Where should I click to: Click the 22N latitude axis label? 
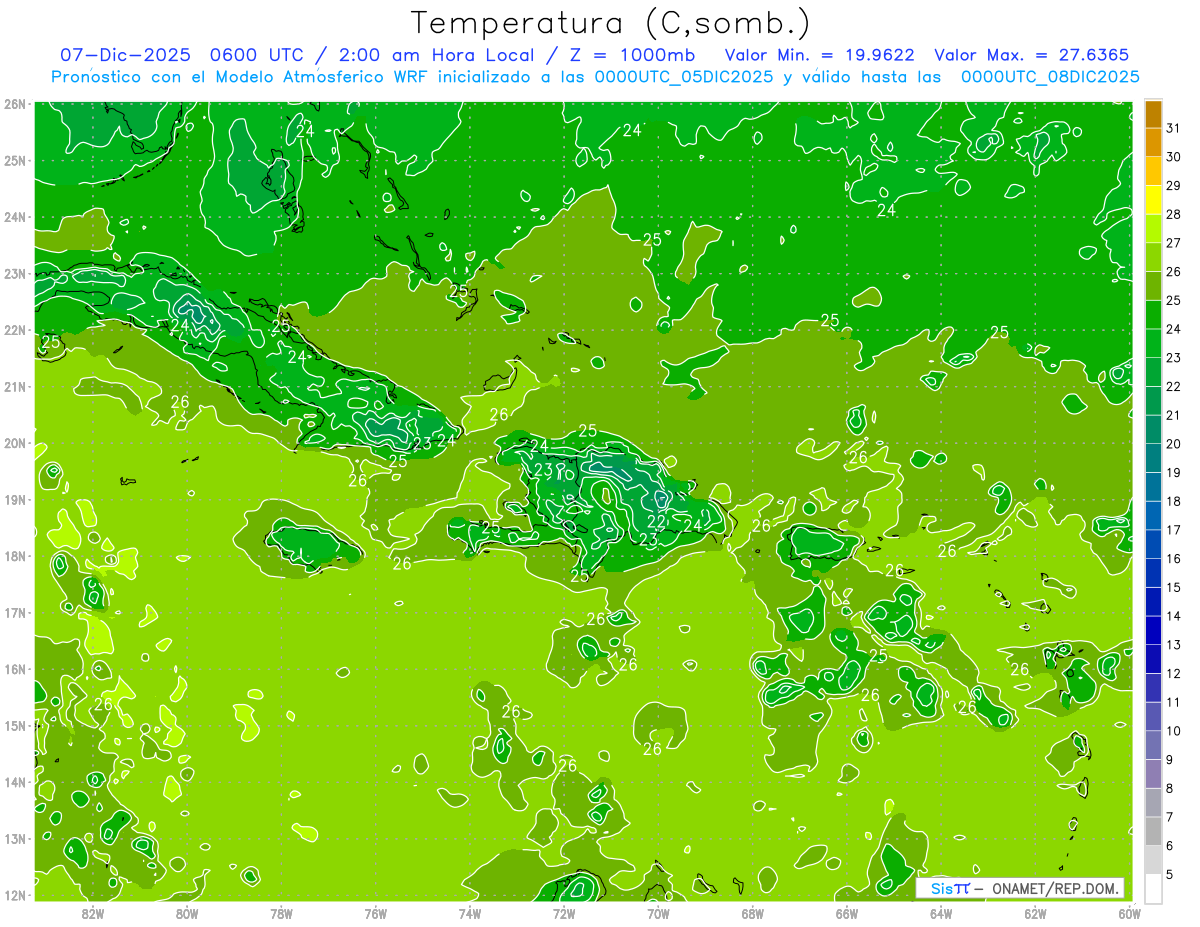(15, 330)
